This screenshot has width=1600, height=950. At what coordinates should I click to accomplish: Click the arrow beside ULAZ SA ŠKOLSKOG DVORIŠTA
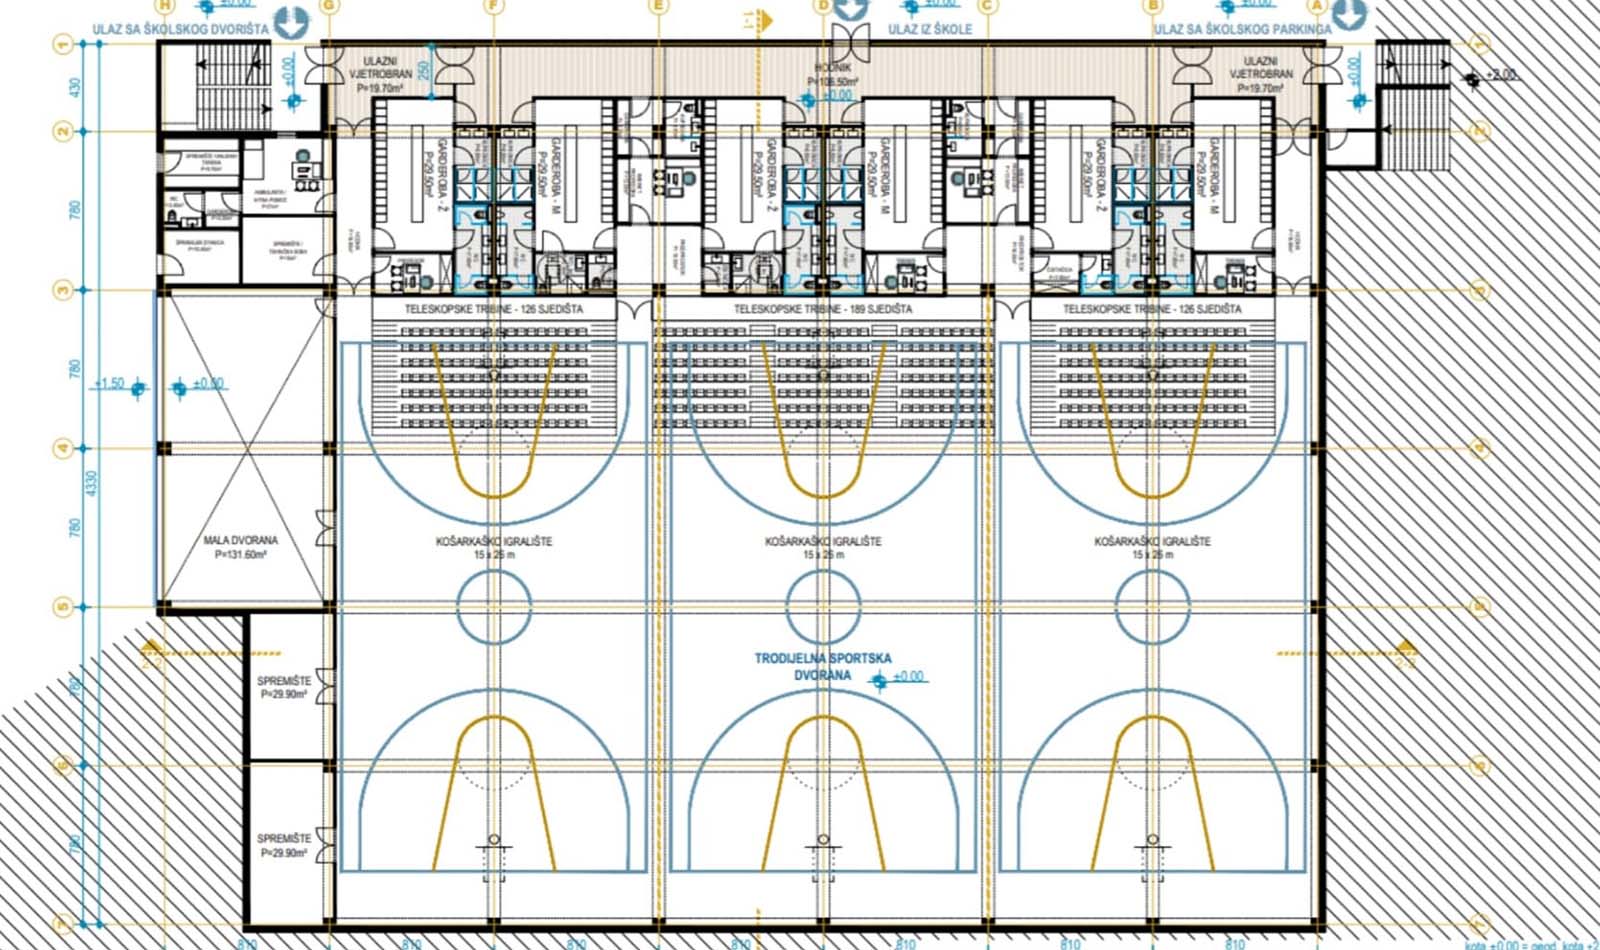pyautogui.click(x=290, y=22)
